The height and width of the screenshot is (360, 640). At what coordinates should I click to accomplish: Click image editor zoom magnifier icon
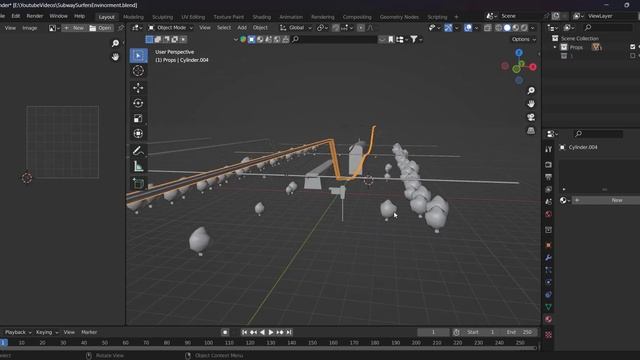pyautogui.click(x=116, y=43)
